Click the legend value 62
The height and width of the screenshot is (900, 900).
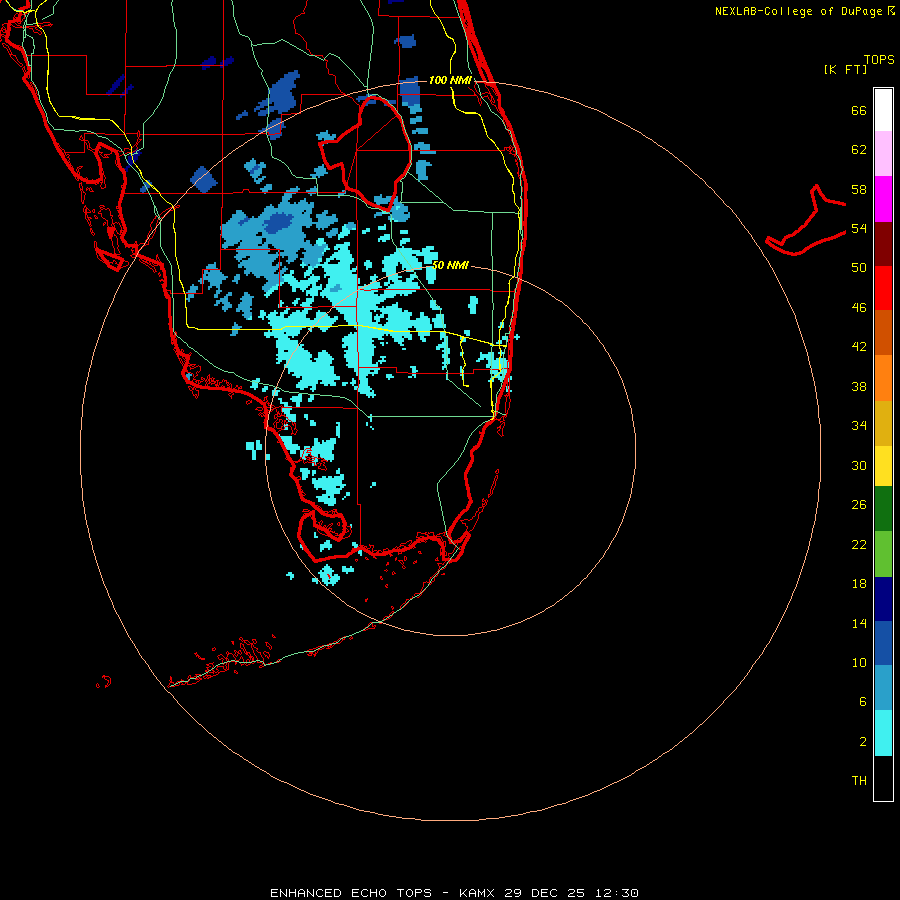point(859,150)
